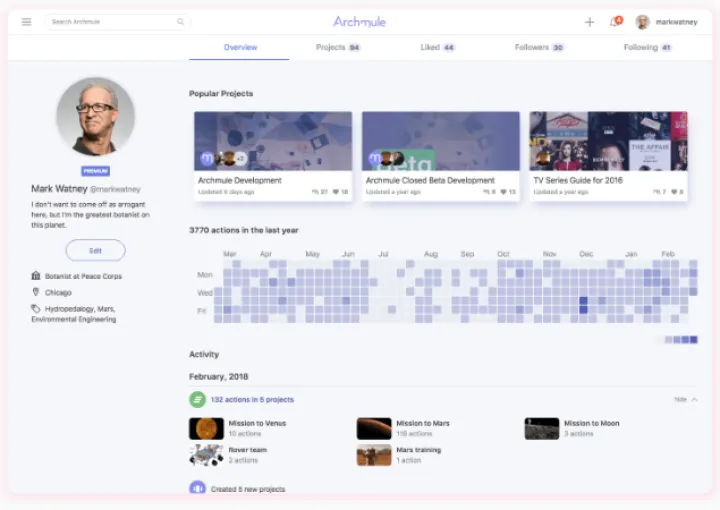The width and height of the screenshot is (720, 510).
Task: Click the markwatney avatar in header
Action: 642,22
